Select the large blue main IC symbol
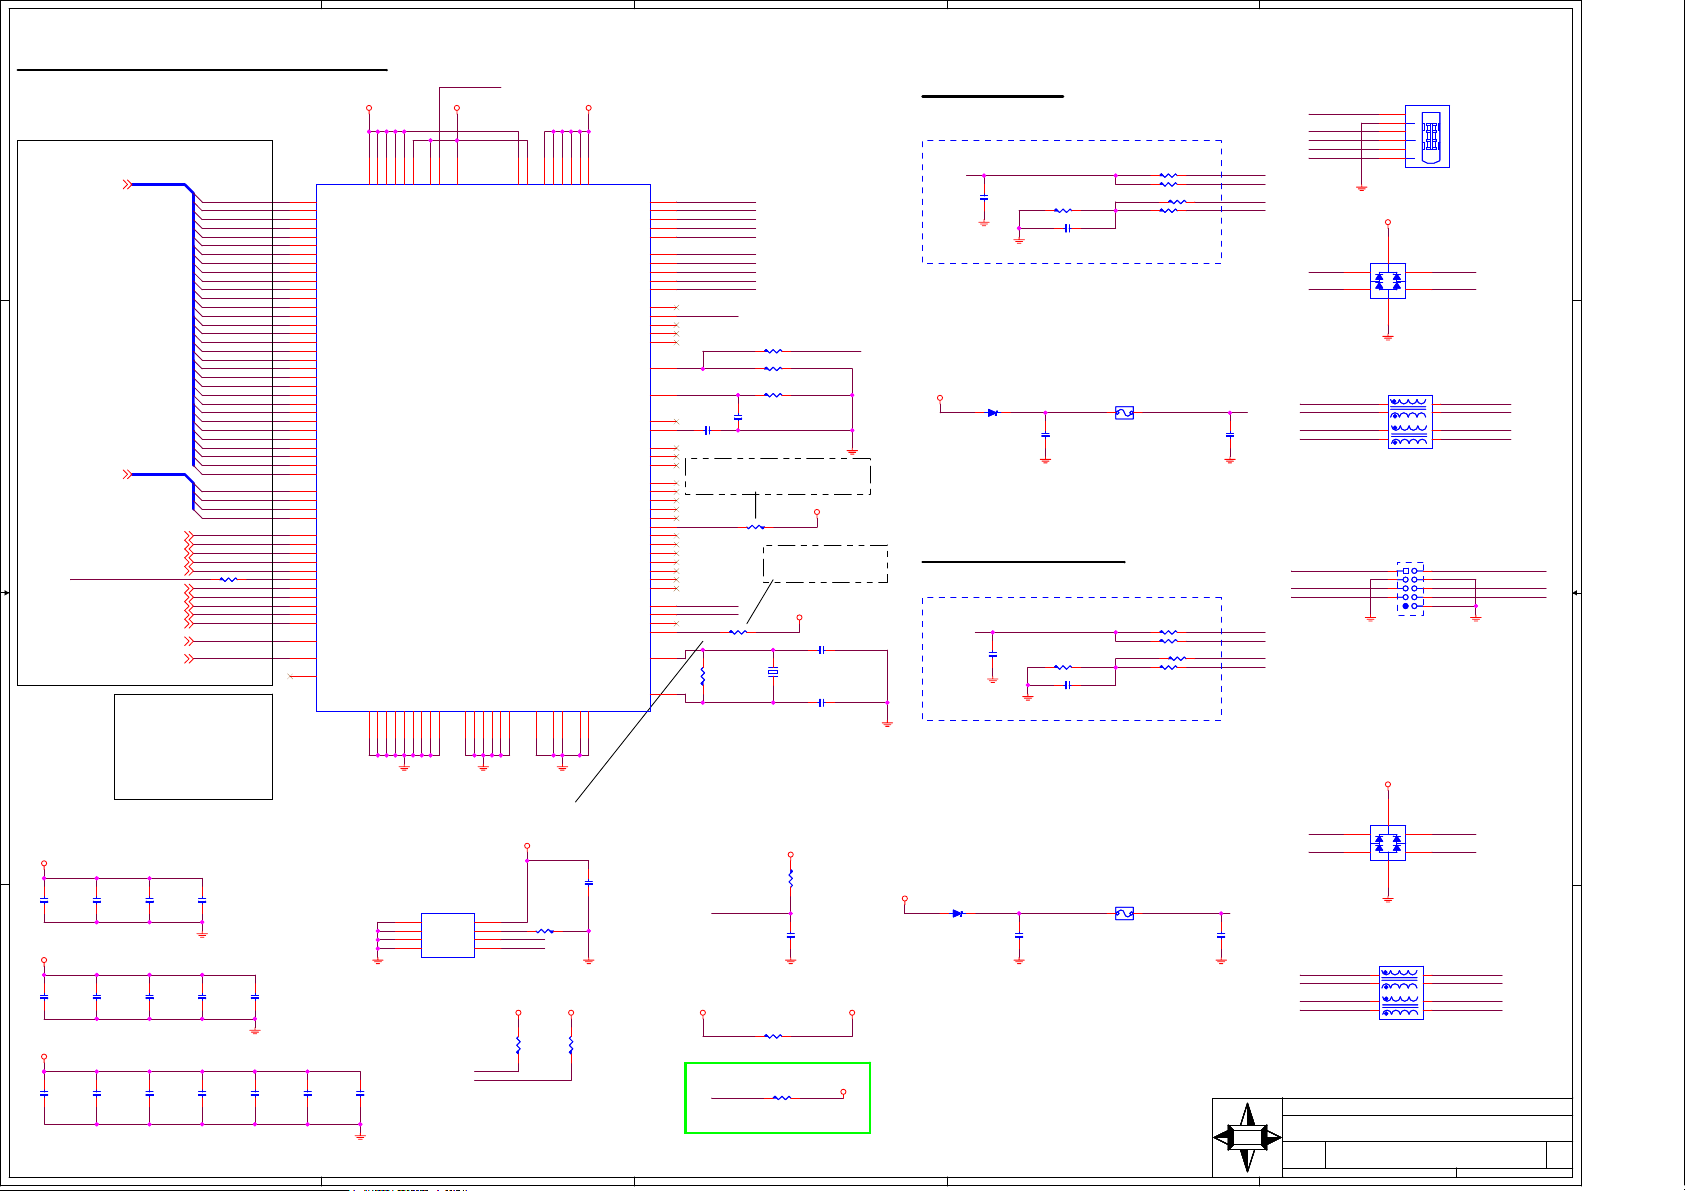This screenshot has height=1191, width=1685. pyautogui.click(x=483, y=447)
